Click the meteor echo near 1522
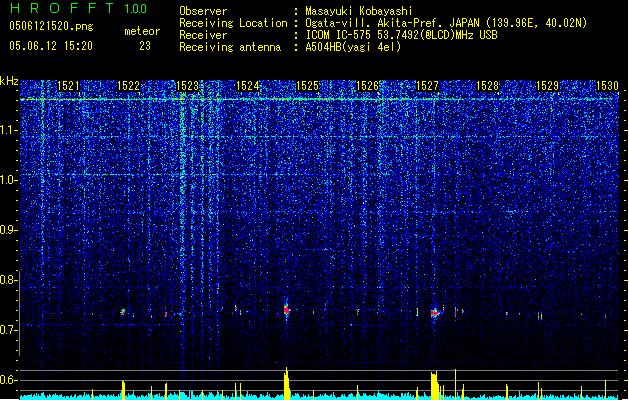The height and width of the screenshot is (400, 629). tap(123, 312)
